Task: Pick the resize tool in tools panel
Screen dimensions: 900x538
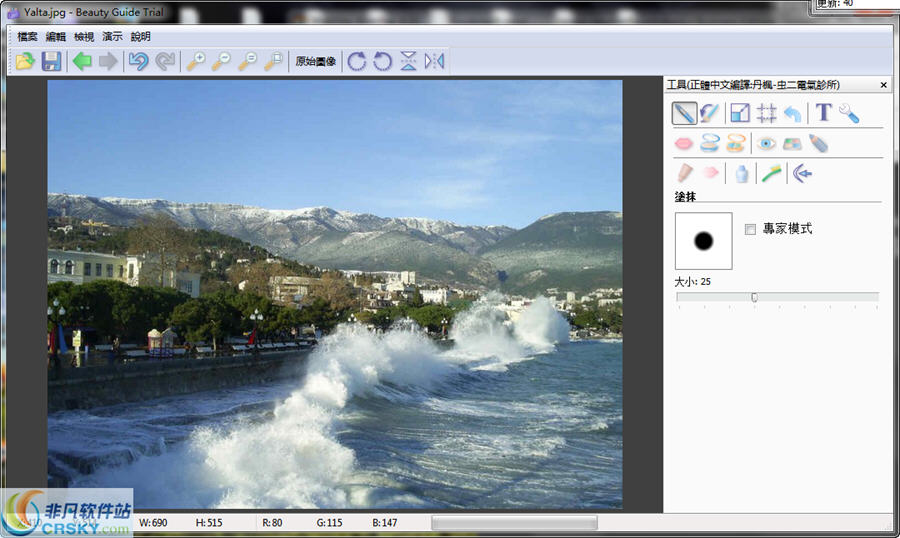Action: click(740, 113)
